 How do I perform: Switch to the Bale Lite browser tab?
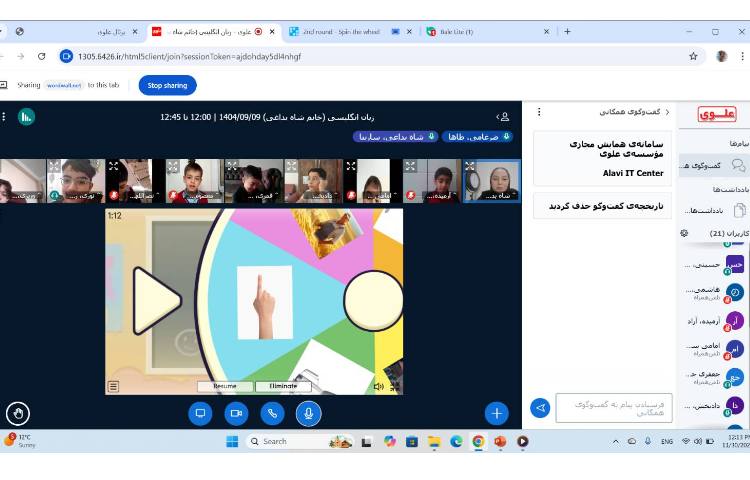(488, 32)
